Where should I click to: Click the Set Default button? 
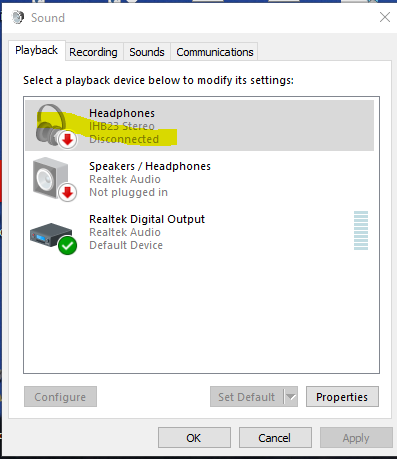click(x=247, y=397)
